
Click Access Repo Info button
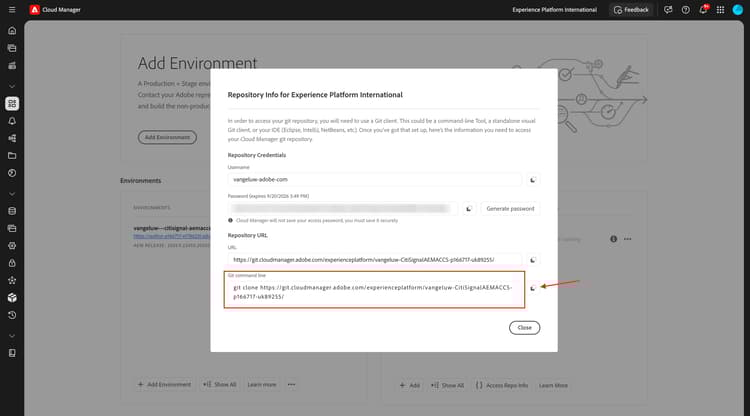[502, 385]
